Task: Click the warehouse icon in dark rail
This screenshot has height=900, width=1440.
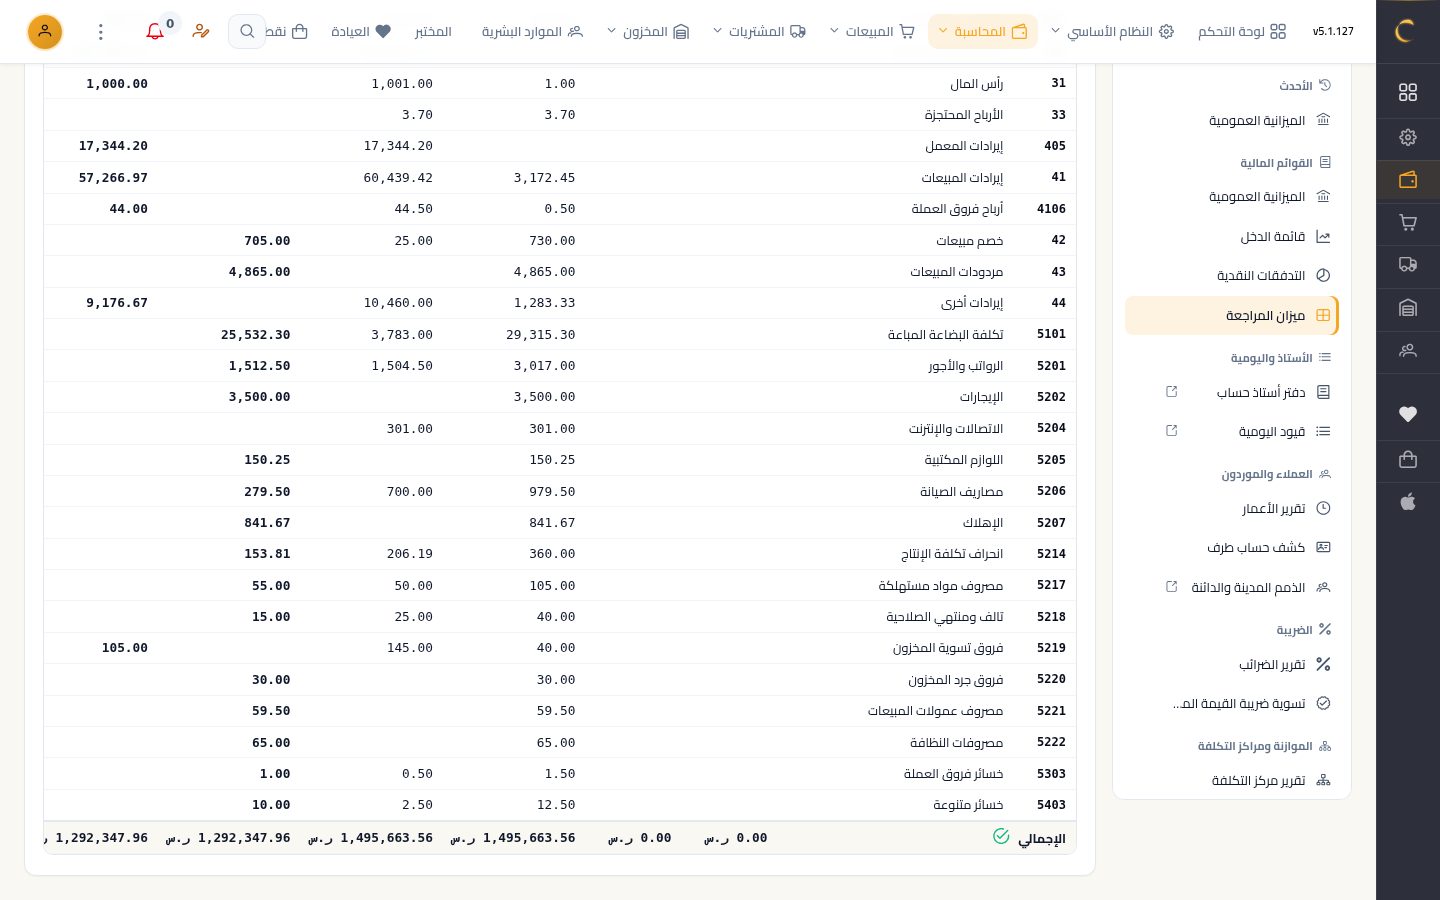Action: (x=1408, y=308)
